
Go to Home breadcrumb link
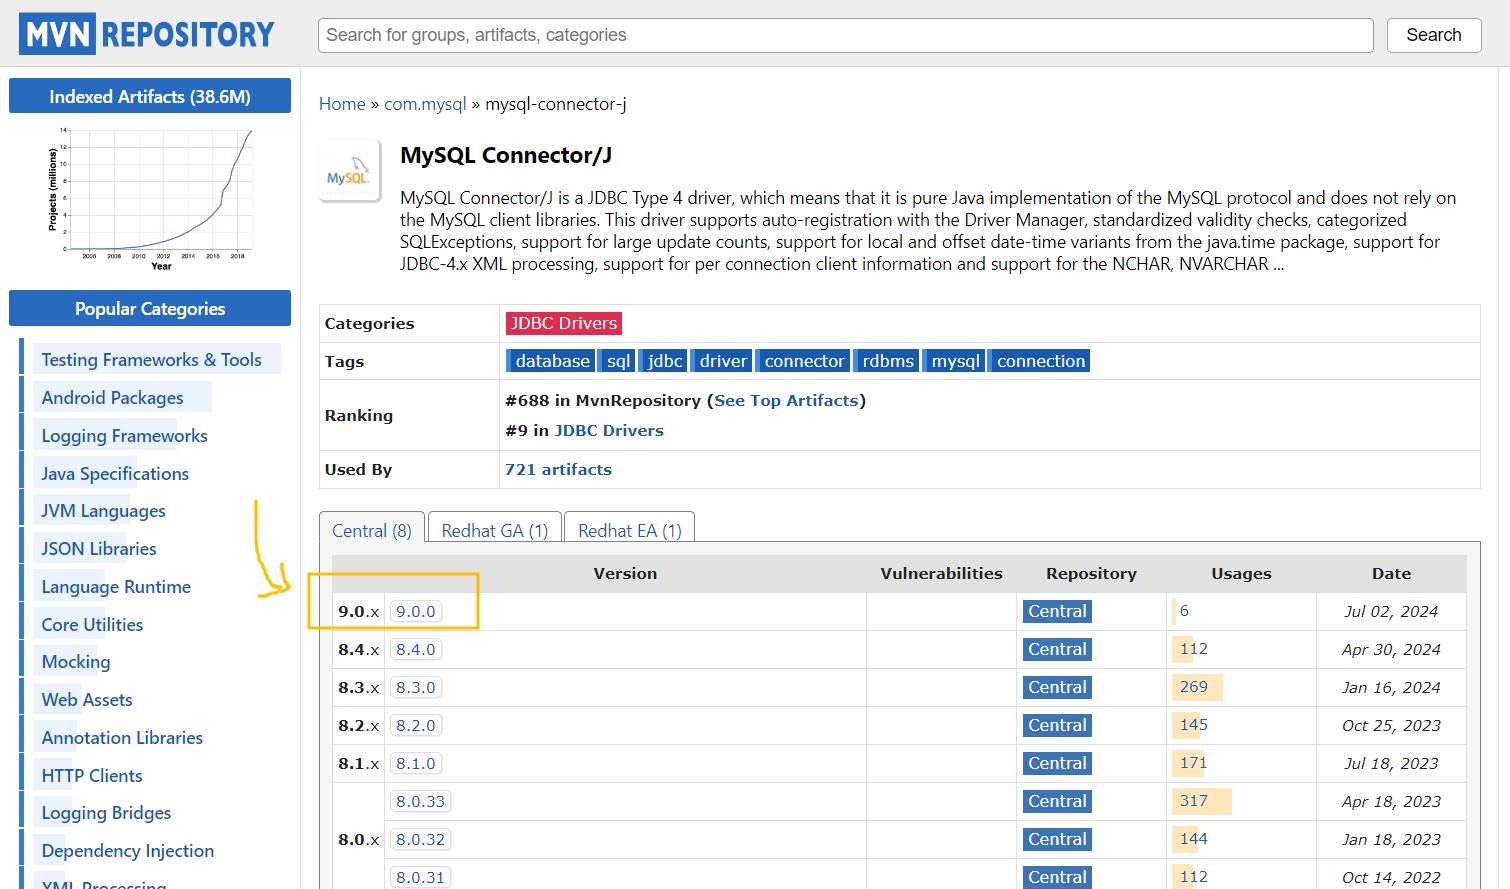[x=342, y=104]
